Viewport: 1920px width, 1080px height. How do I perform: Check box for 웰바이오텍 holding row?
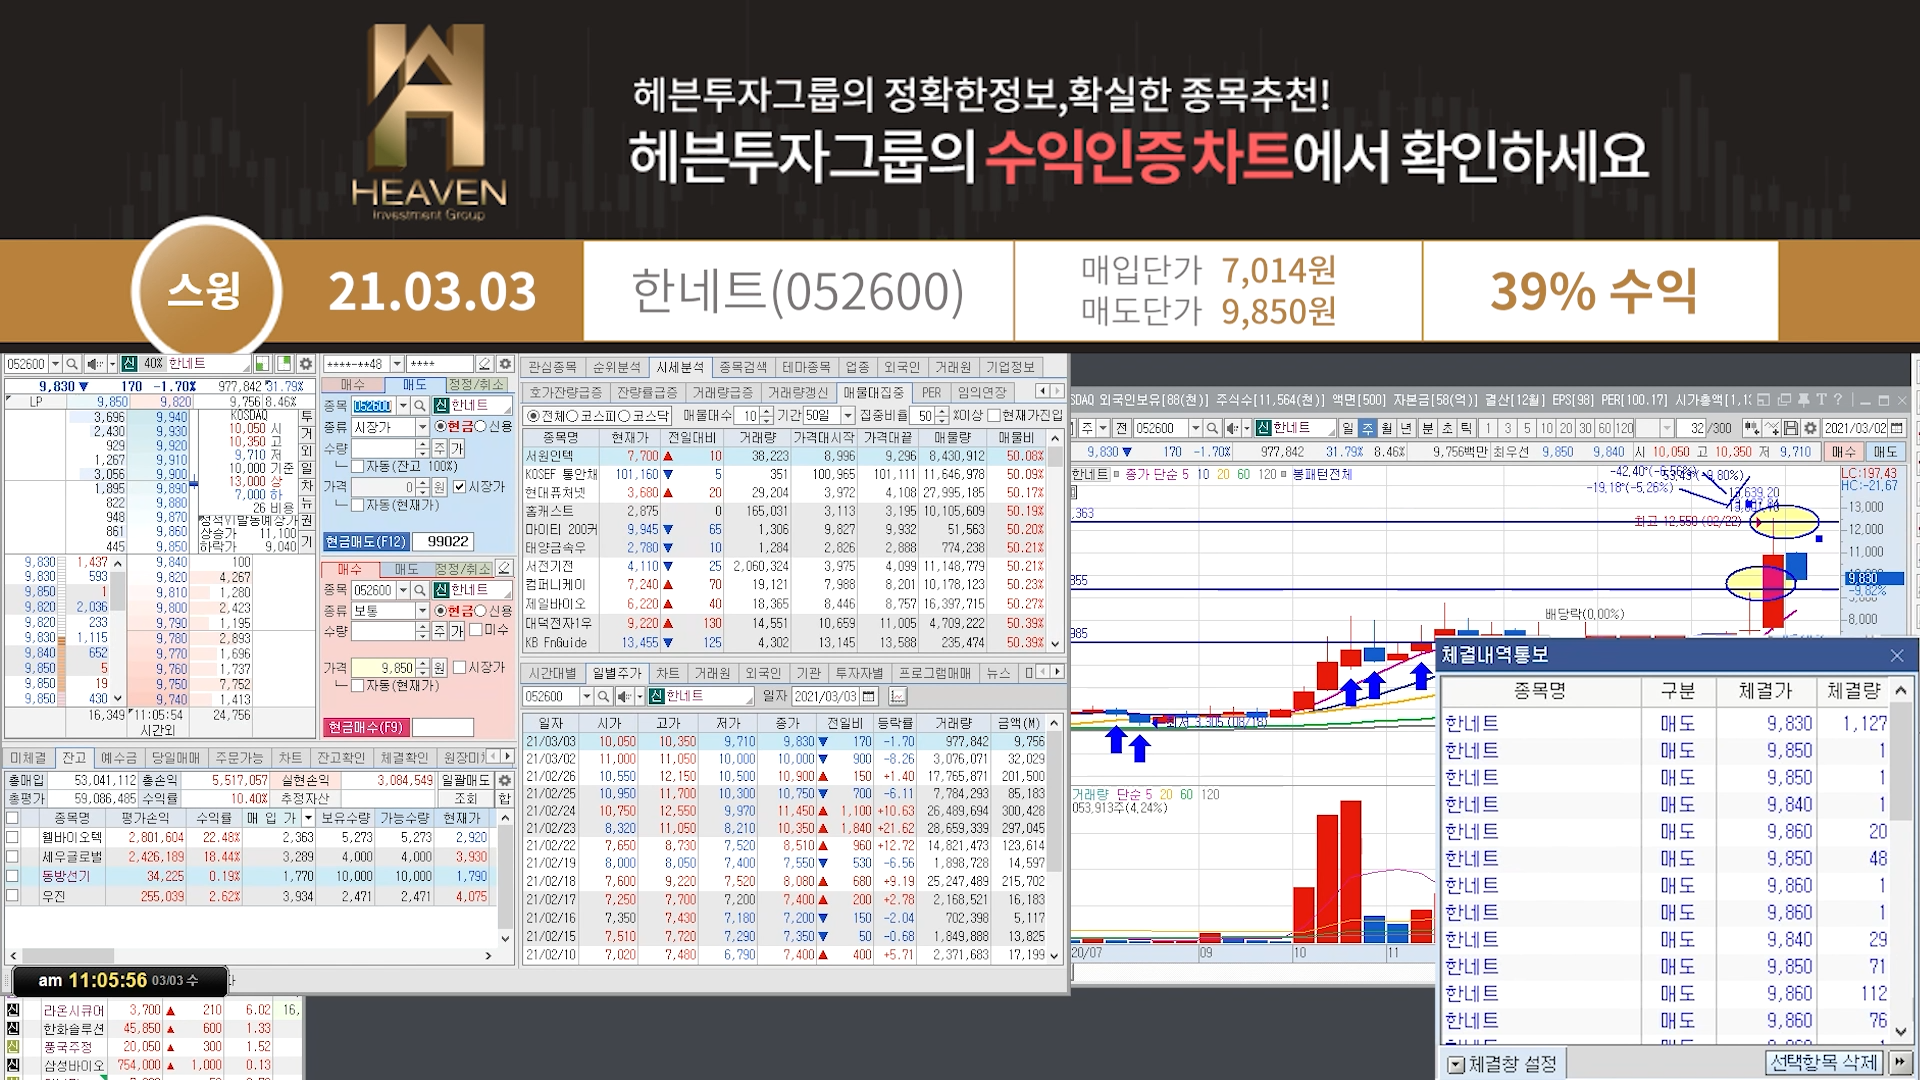click(12, 838)
